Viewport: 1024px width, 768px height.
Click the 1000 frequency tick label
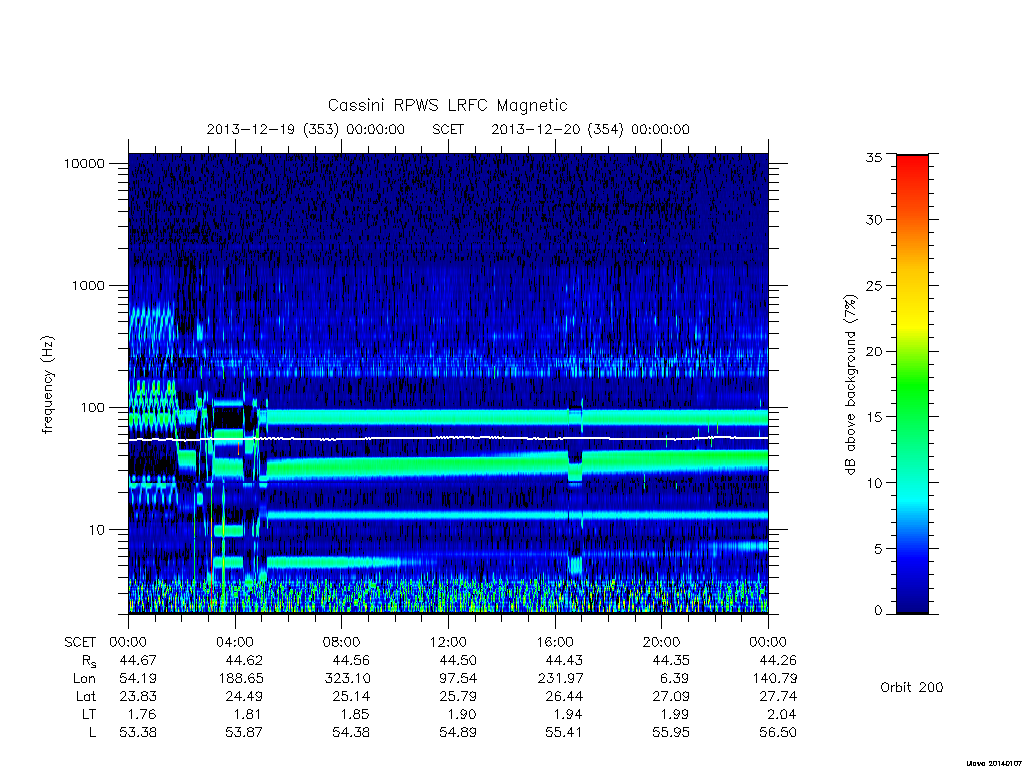(88, 285)
